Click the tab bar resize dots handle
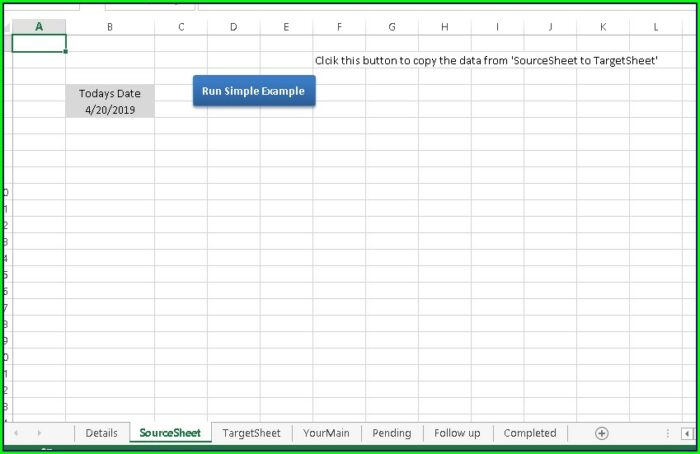 pyautogui.click(x=667, y=433)
